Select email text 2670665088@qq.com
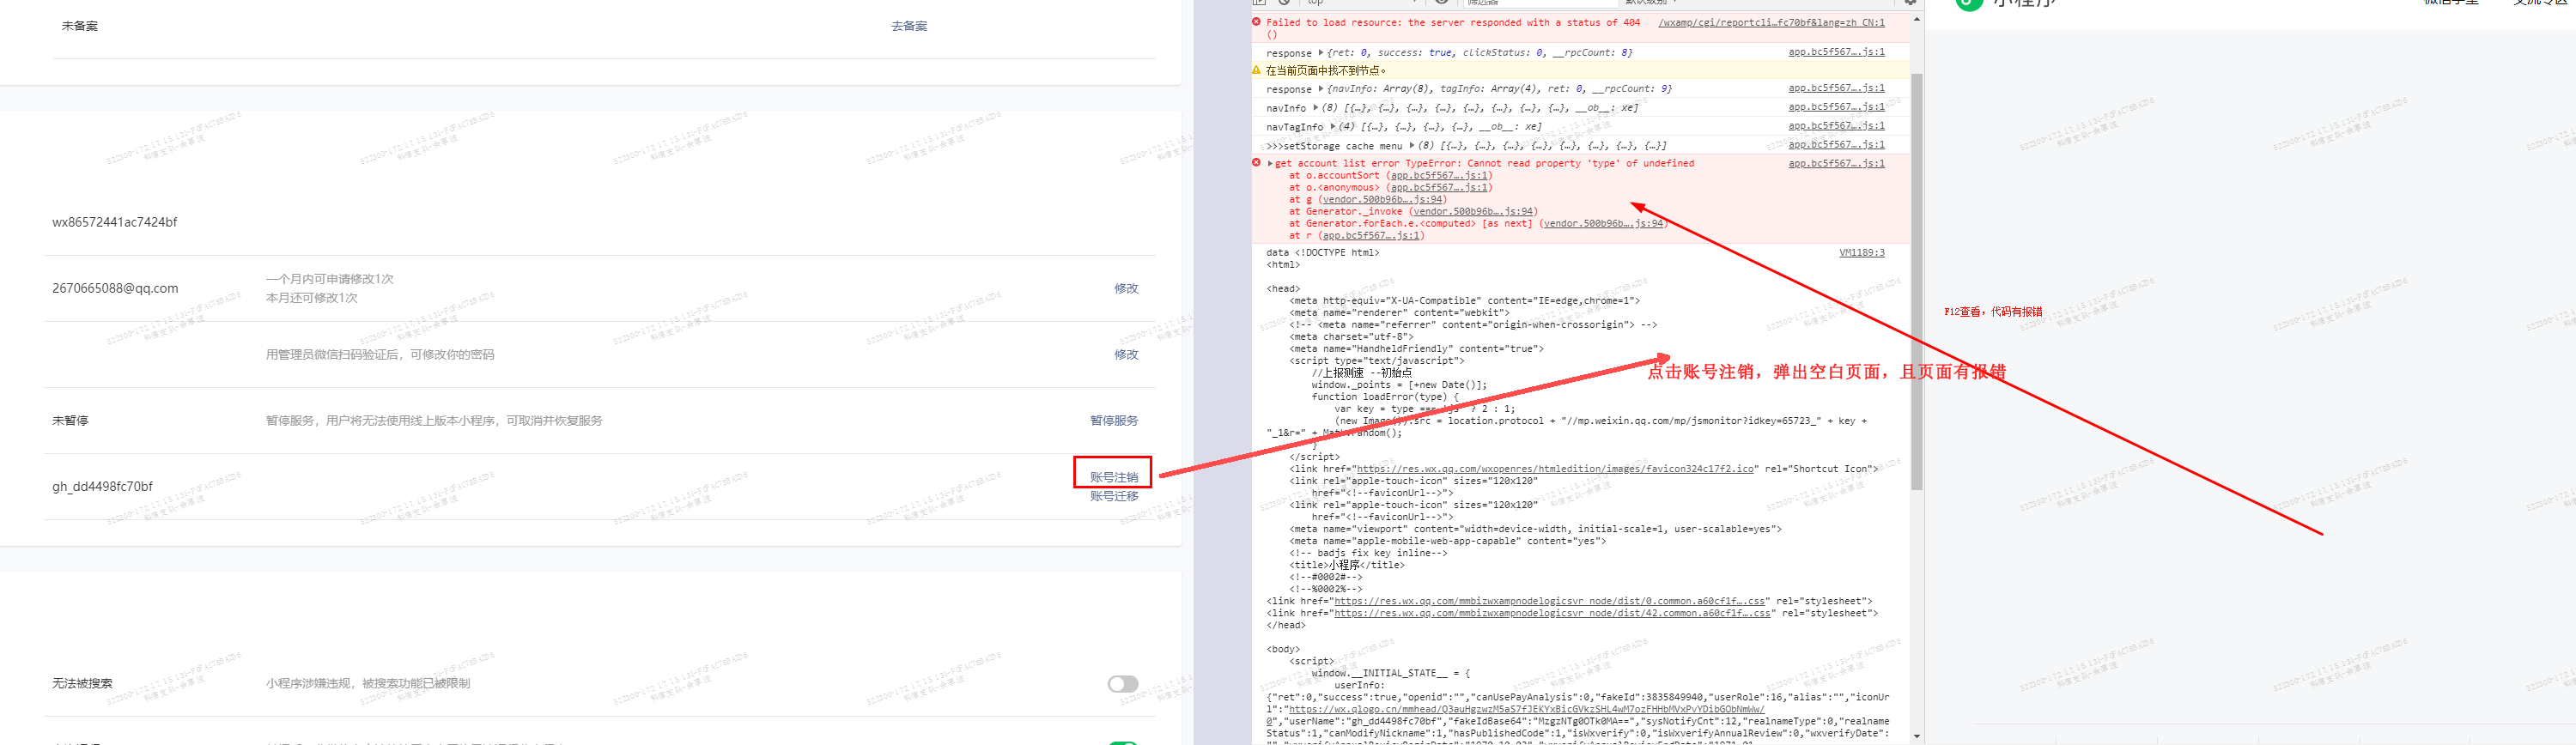The width and height of the screenshot is (2576, 745). click(115, 288)
